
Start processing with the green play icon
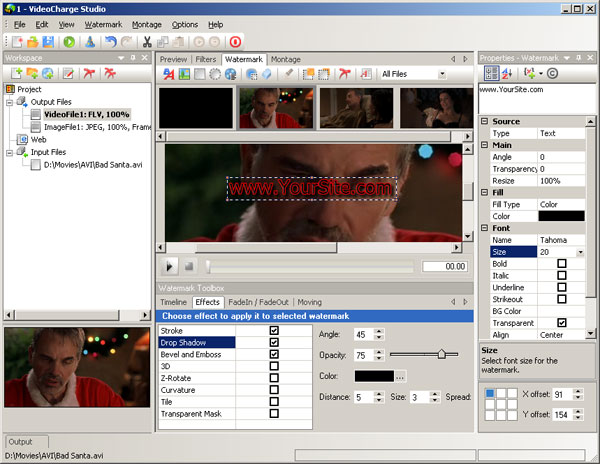click(x=69, y=42)
